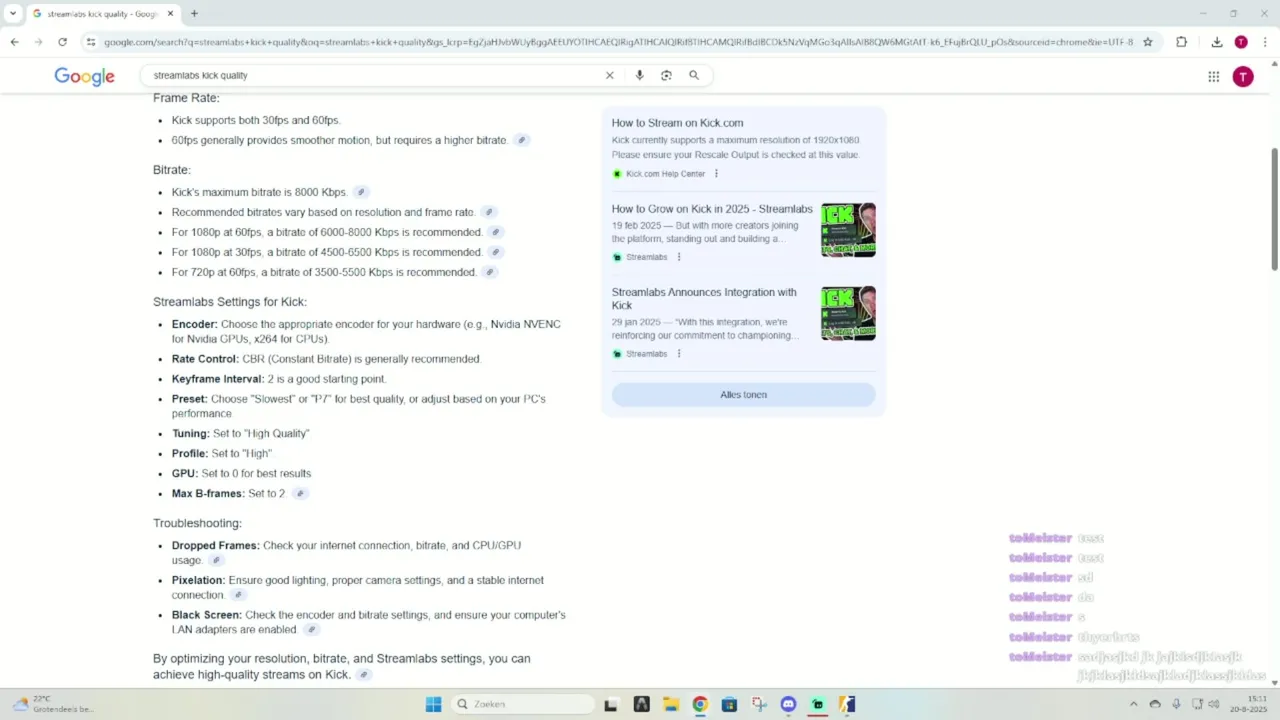Open source link after maximum bitrate 8000 Kbps
The image size is (1280, 720).
coord(361,192)
